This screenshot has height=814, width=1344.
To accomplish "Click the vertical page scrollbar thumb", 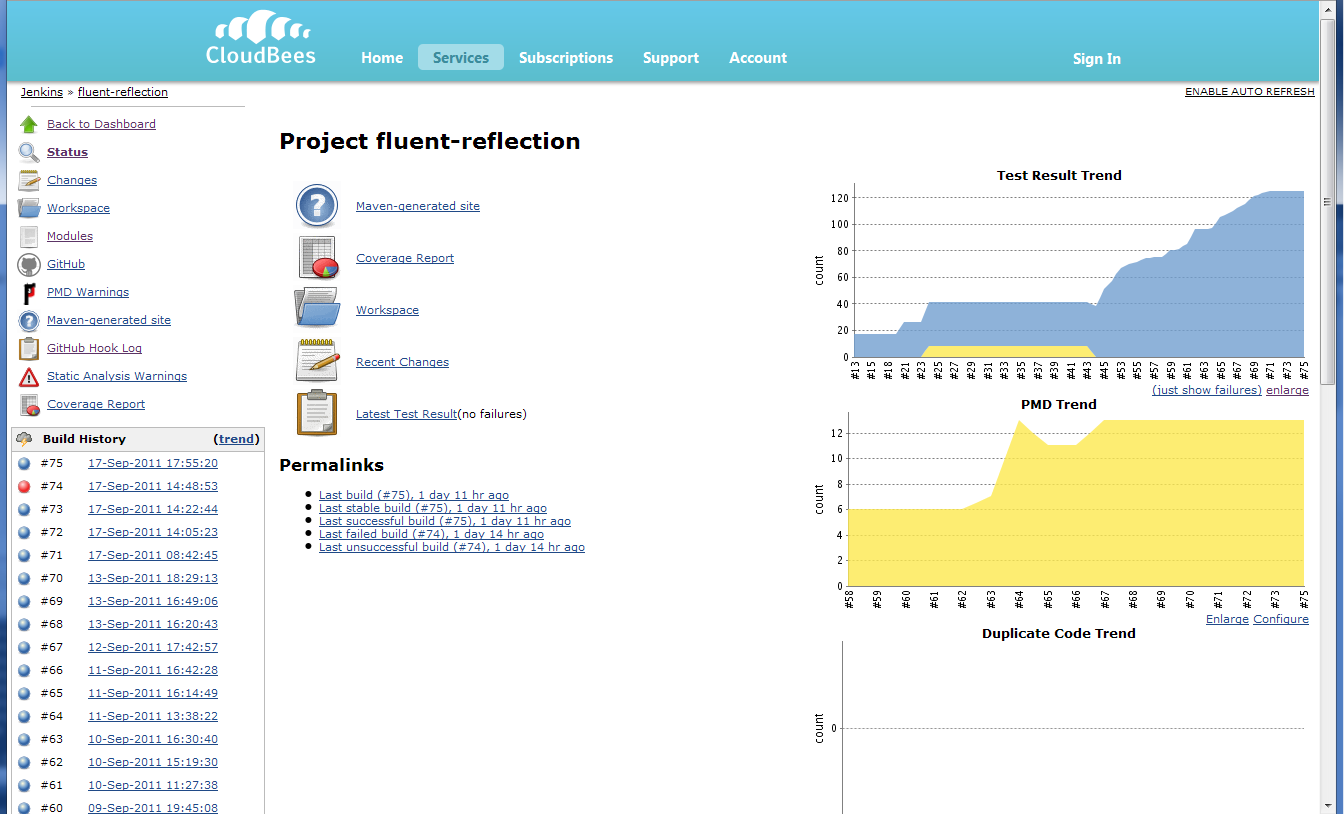I will tap(1328, 200).
